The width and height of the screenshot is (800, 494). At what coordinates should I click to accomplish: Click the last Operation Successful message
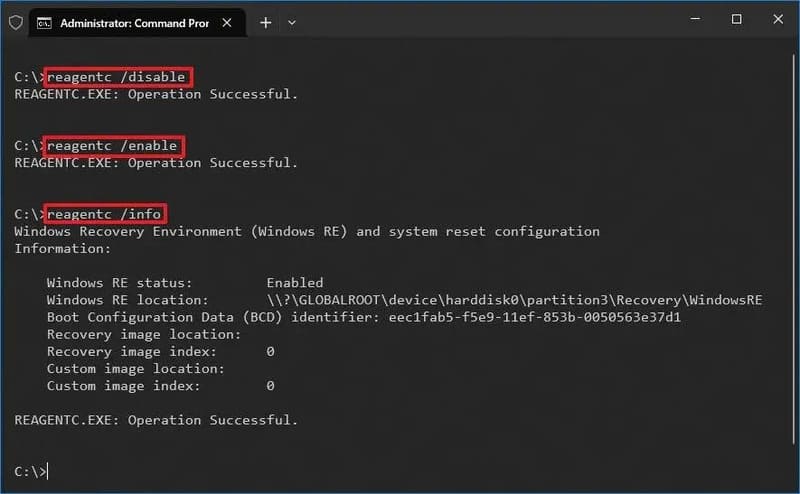click(x=156, y=420)
